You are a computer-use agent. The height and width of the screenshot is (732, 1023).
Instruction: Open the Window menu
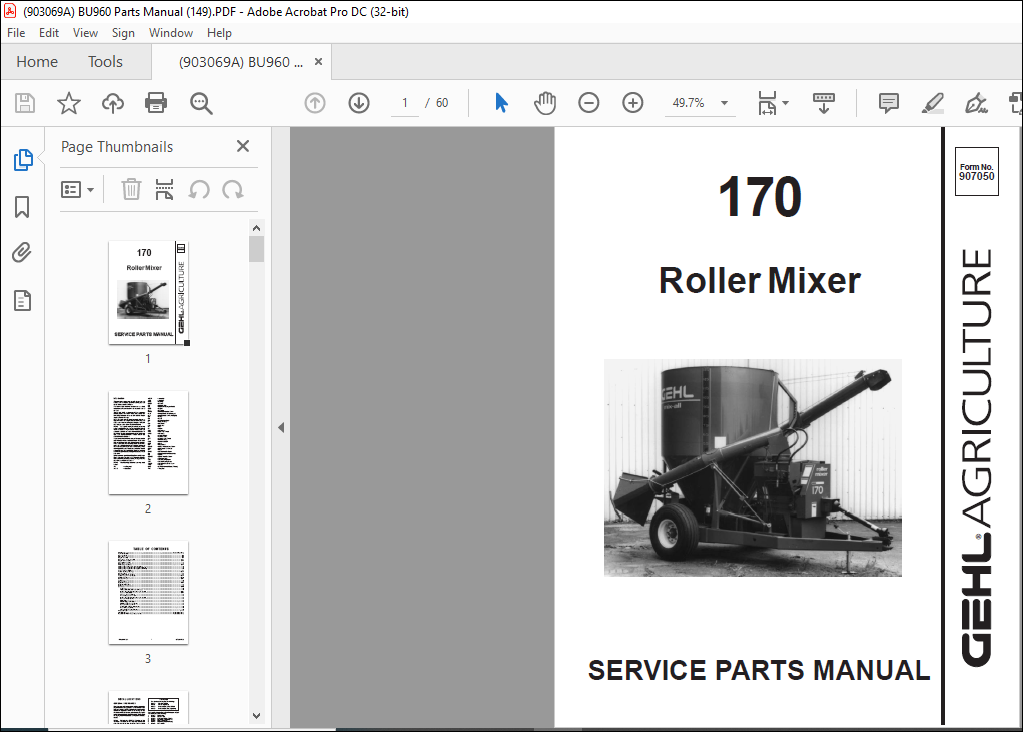[171, 33]
